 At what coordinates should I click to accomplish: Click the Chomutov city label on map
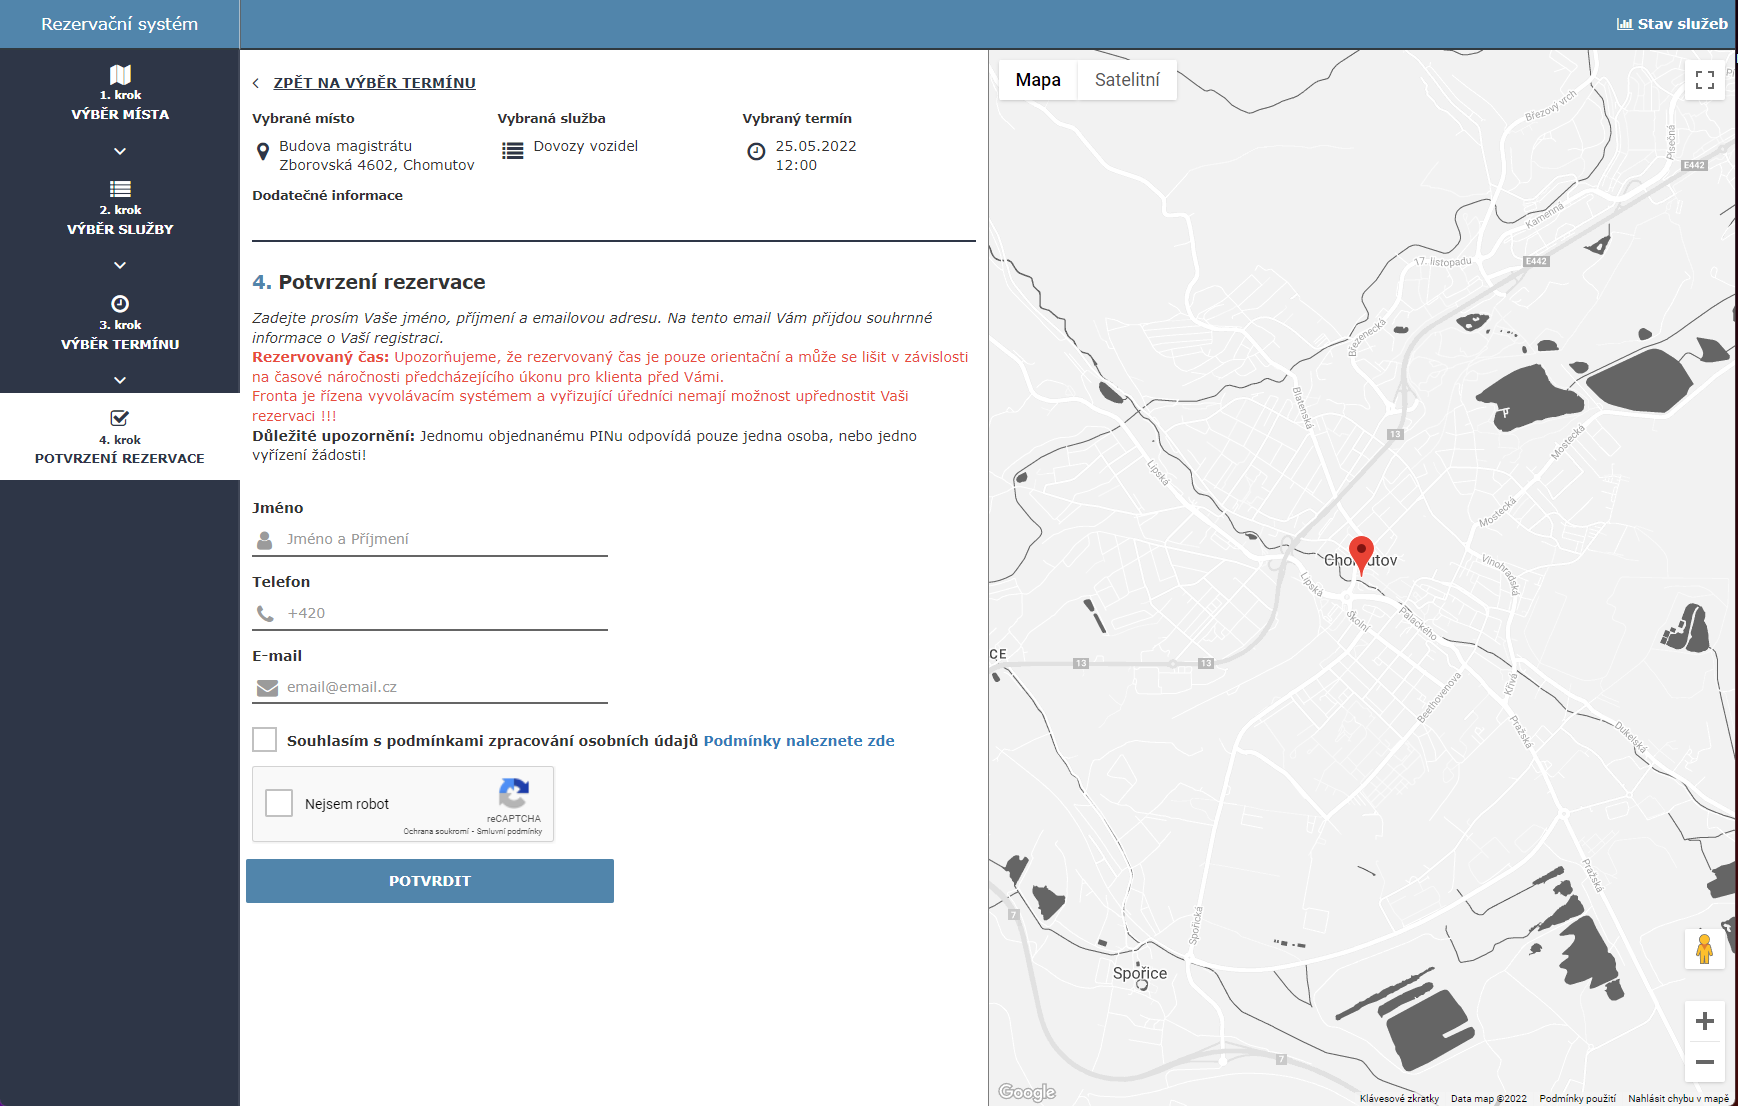point(1360,561)
